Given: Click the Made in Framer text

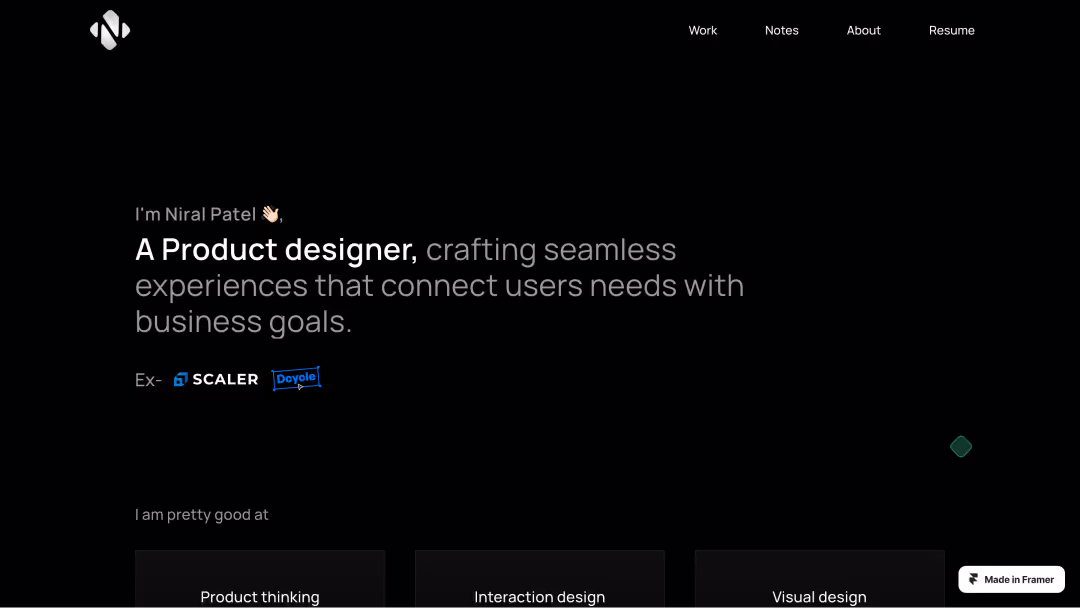Looking at the screenshot, I should [x=1019, y=580].
